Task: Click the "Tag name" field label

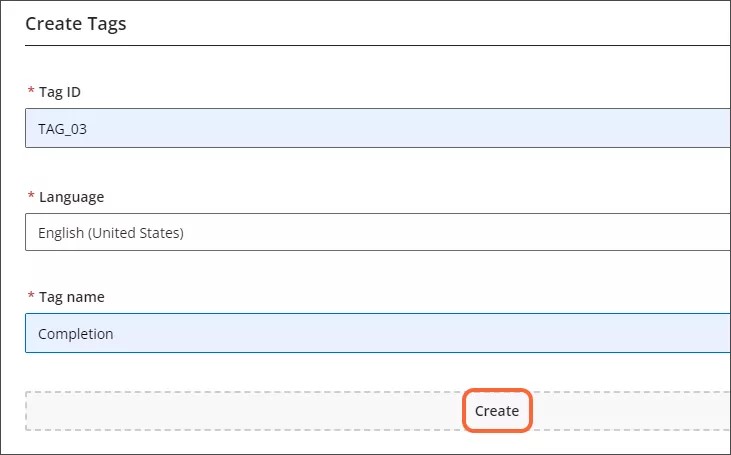Action: [x=71, y=297]
